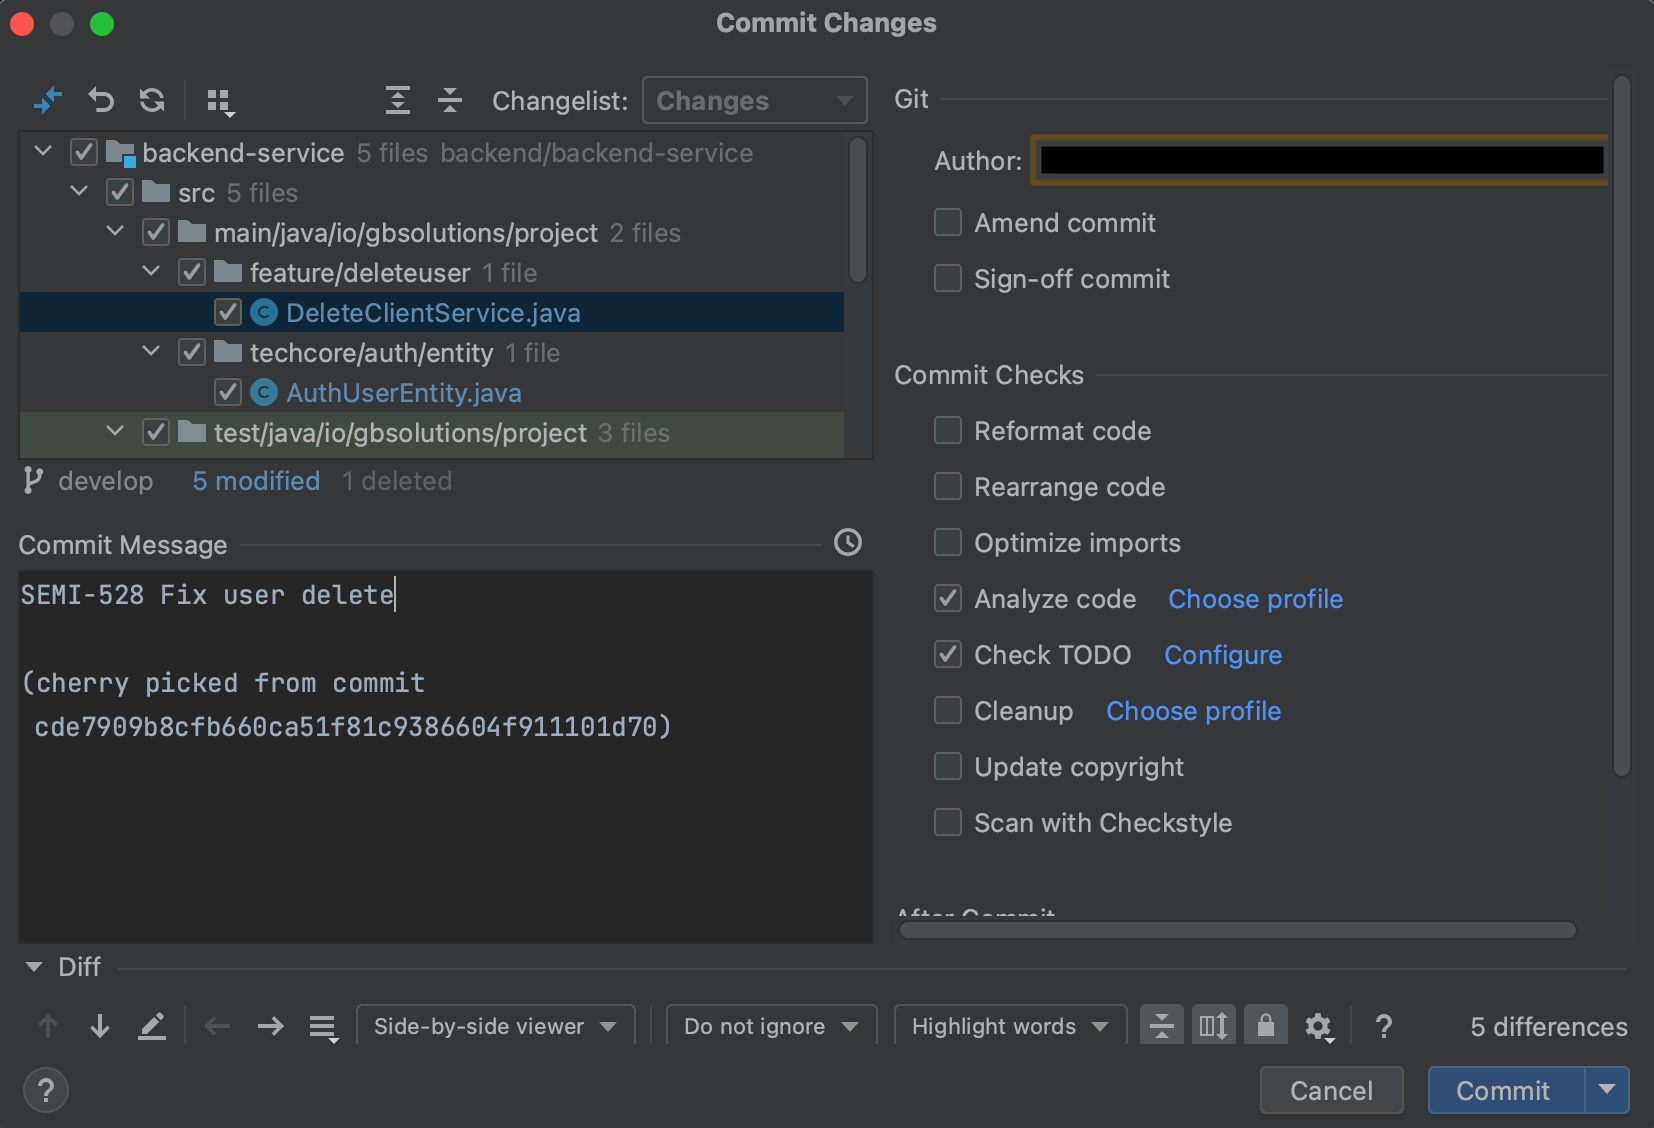The width and height of the screenshot is (1654, 1128).
Task: Enable the Amend commit checkbox
Action: pos(947,222)
